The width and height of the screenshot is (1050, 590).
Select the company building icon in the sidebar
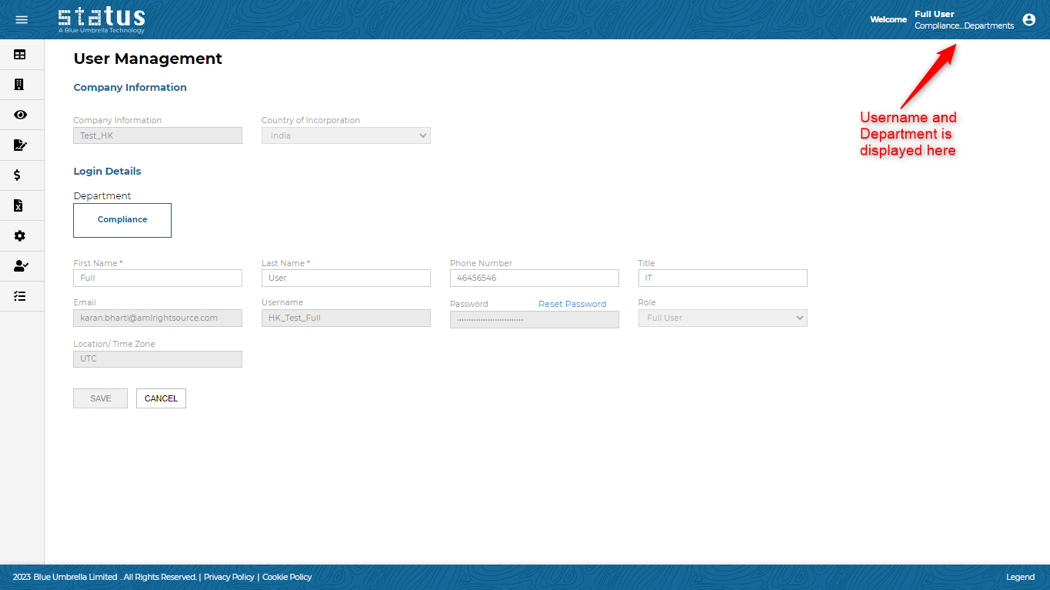[x=20, y=84]
